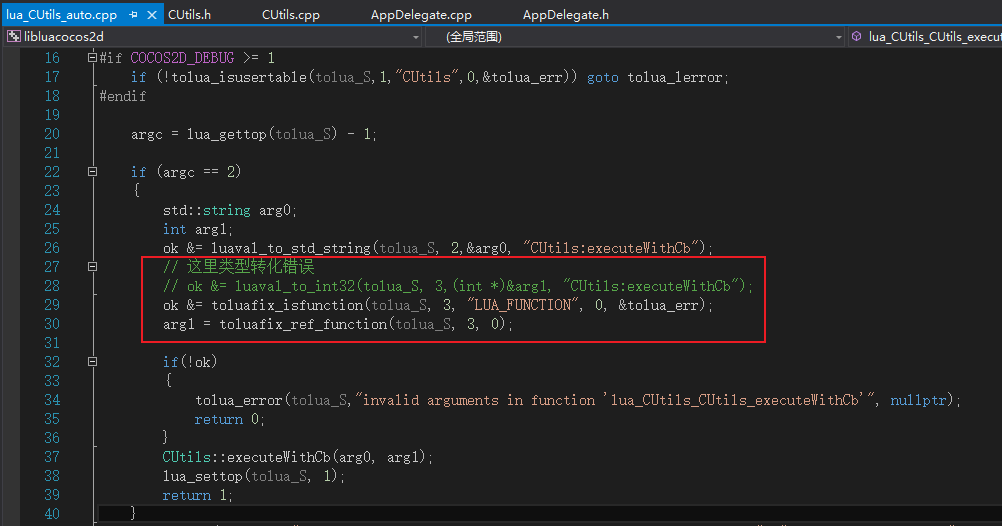This screenshot has width=1002, height=526.
Task: Click the horizontal scrollbar below the code
Action: [x=500, y=521]
